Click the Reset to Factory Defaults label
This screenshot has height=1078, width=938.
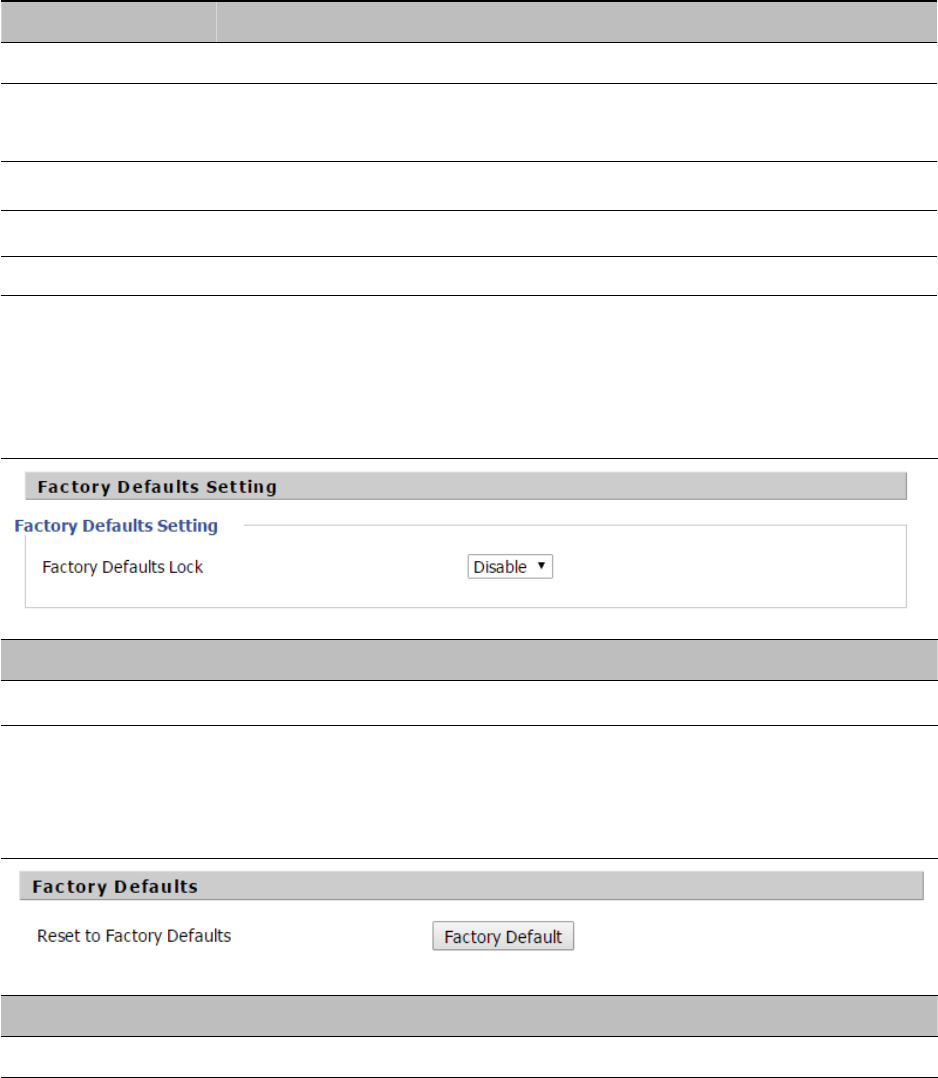(x=134, y=936)
